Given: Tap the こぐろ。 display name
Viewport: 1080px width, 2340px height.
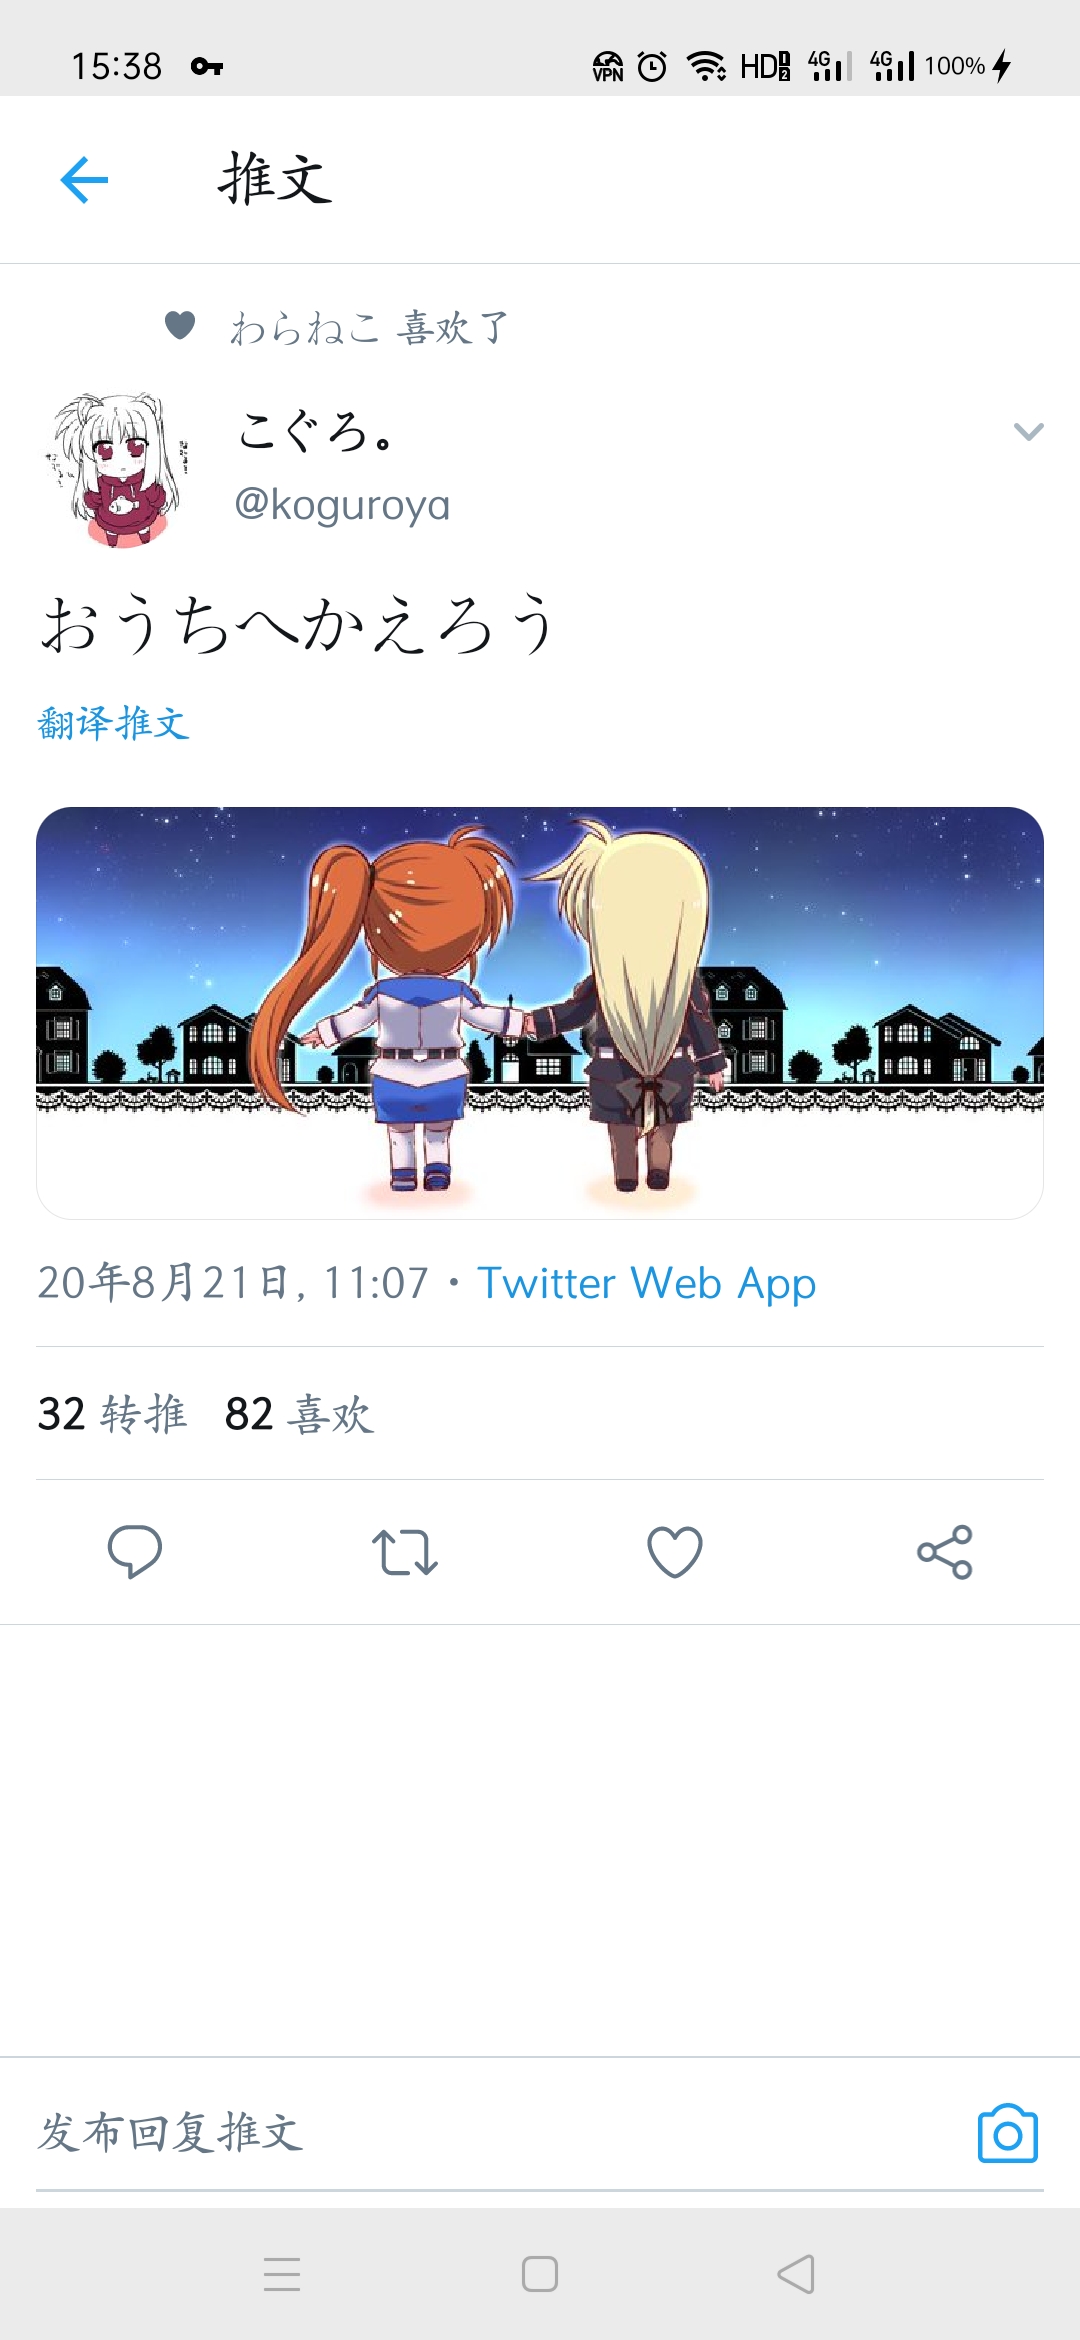Looking at the screenshot, I should click(x=316, y=431).
